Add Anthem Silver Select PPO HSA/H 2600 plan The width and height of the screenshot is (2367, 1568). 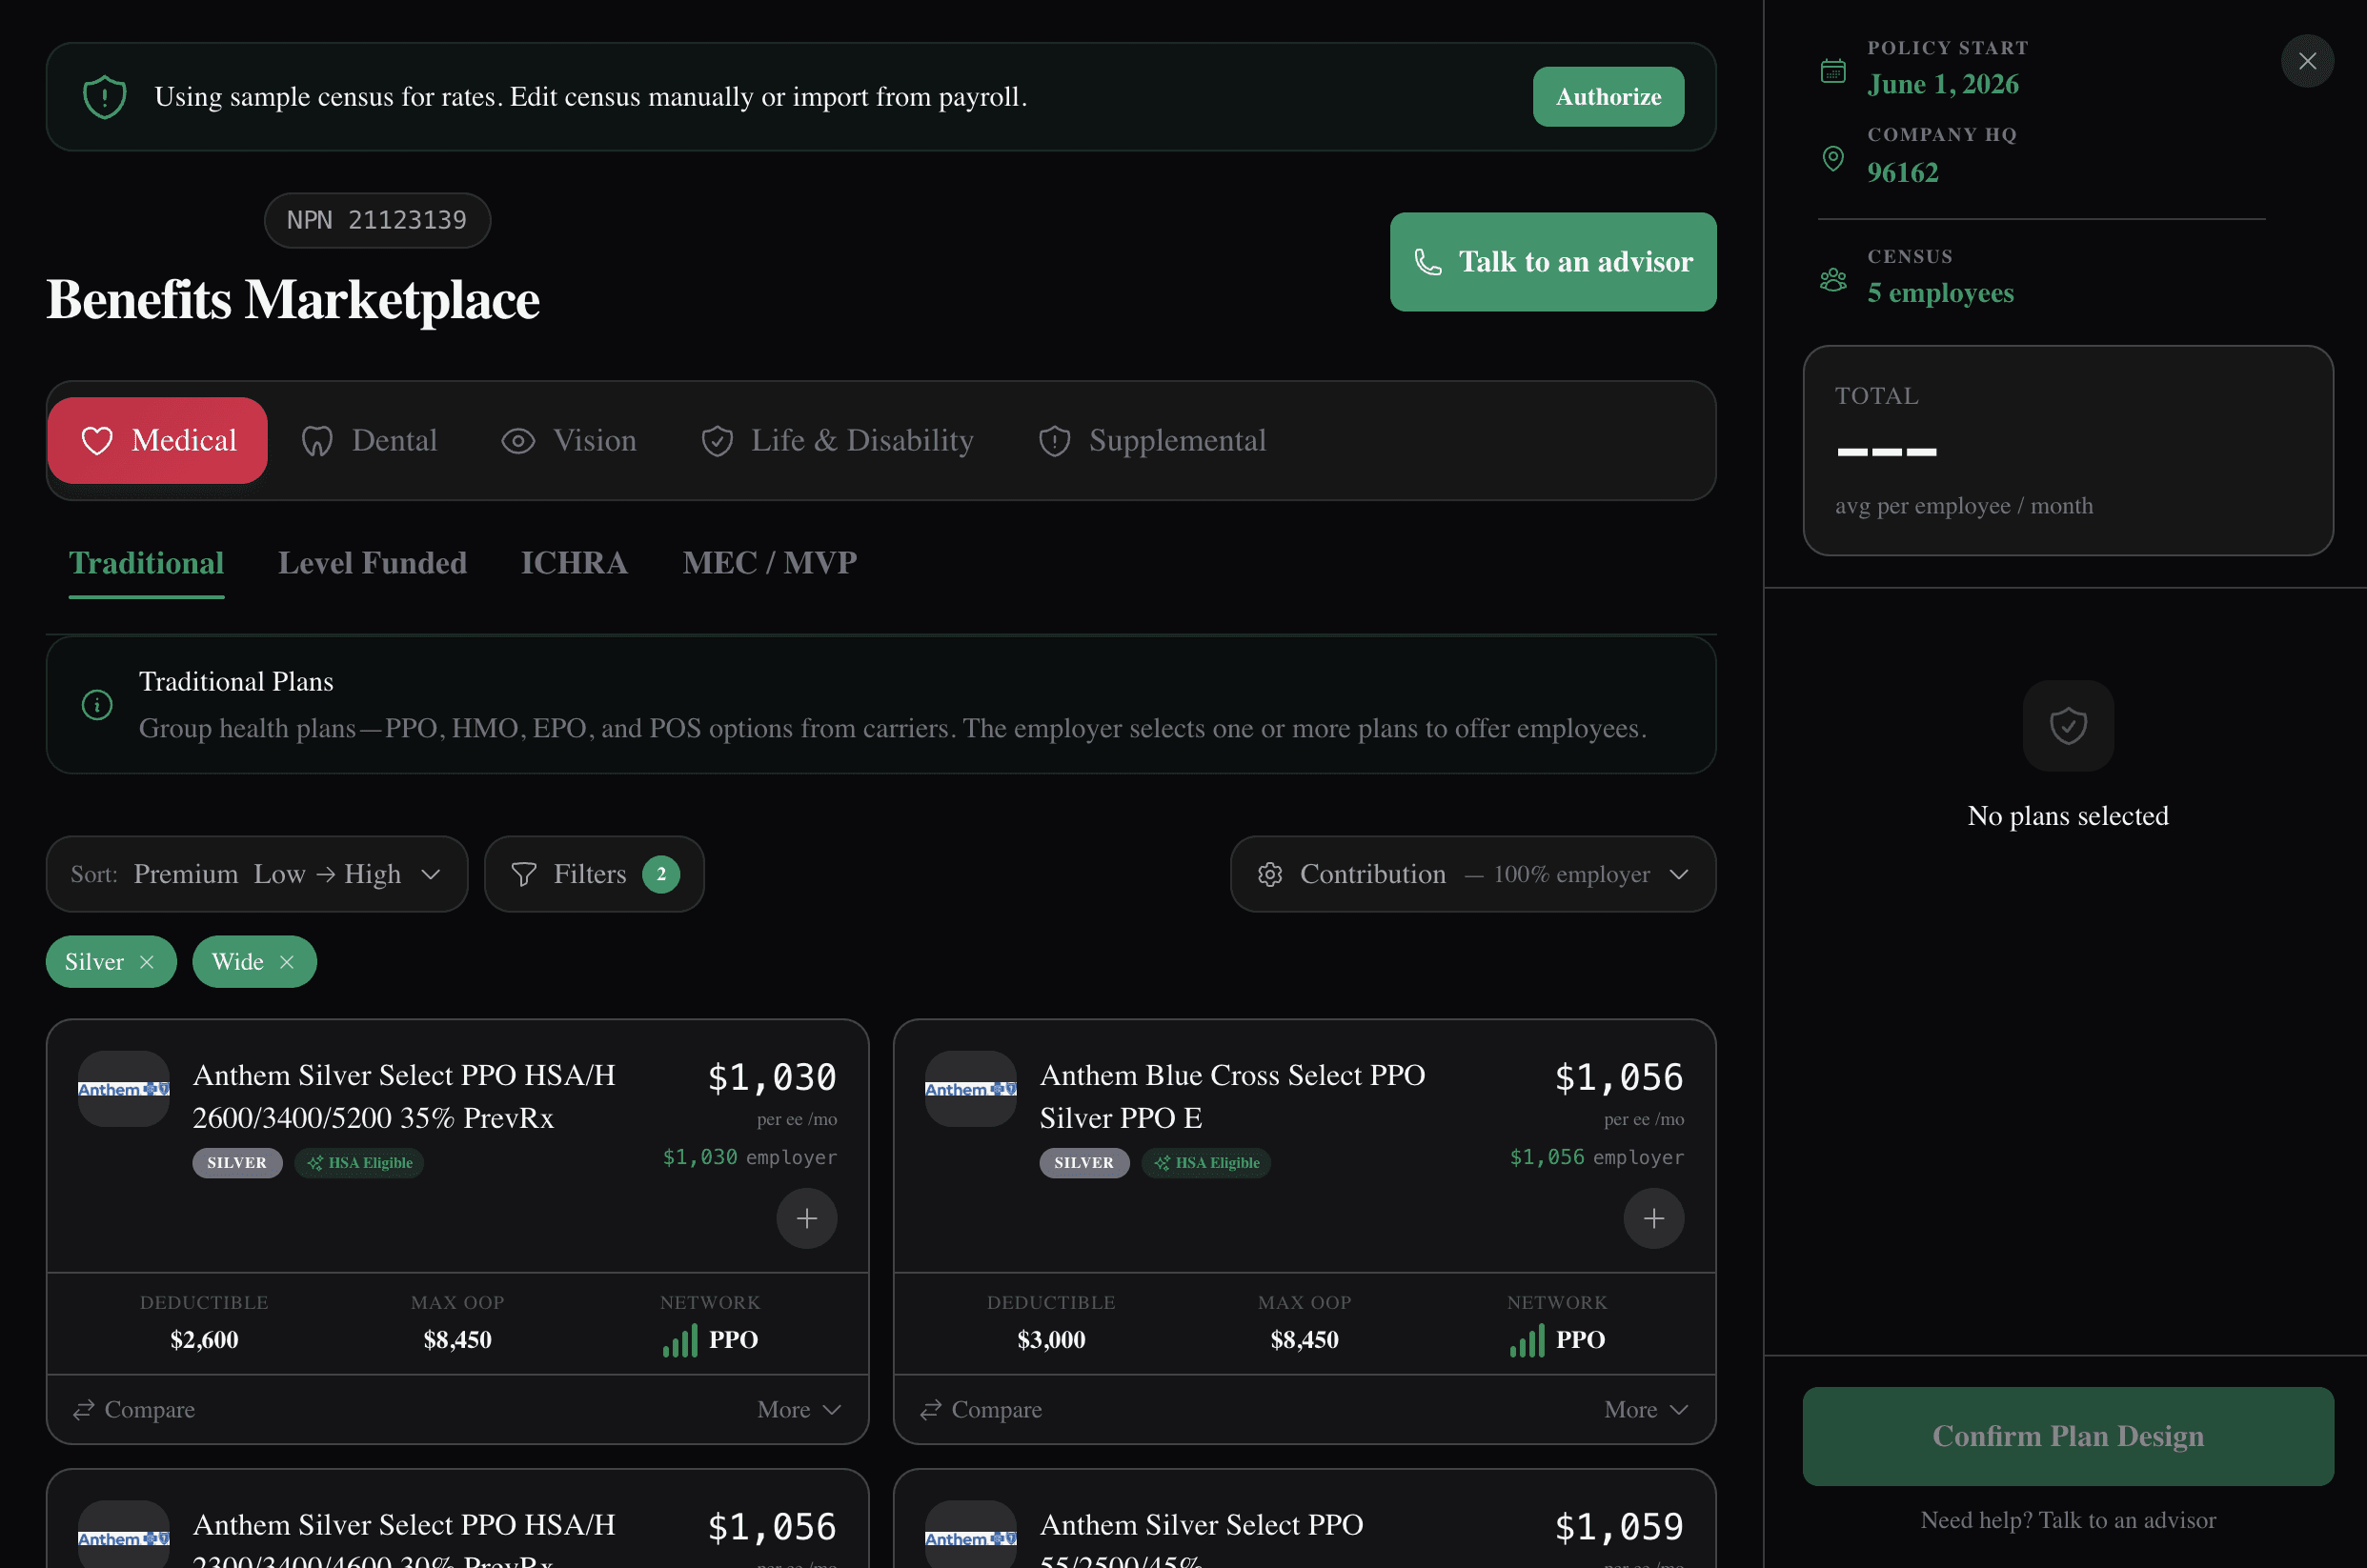click(x=807, y=1218)
